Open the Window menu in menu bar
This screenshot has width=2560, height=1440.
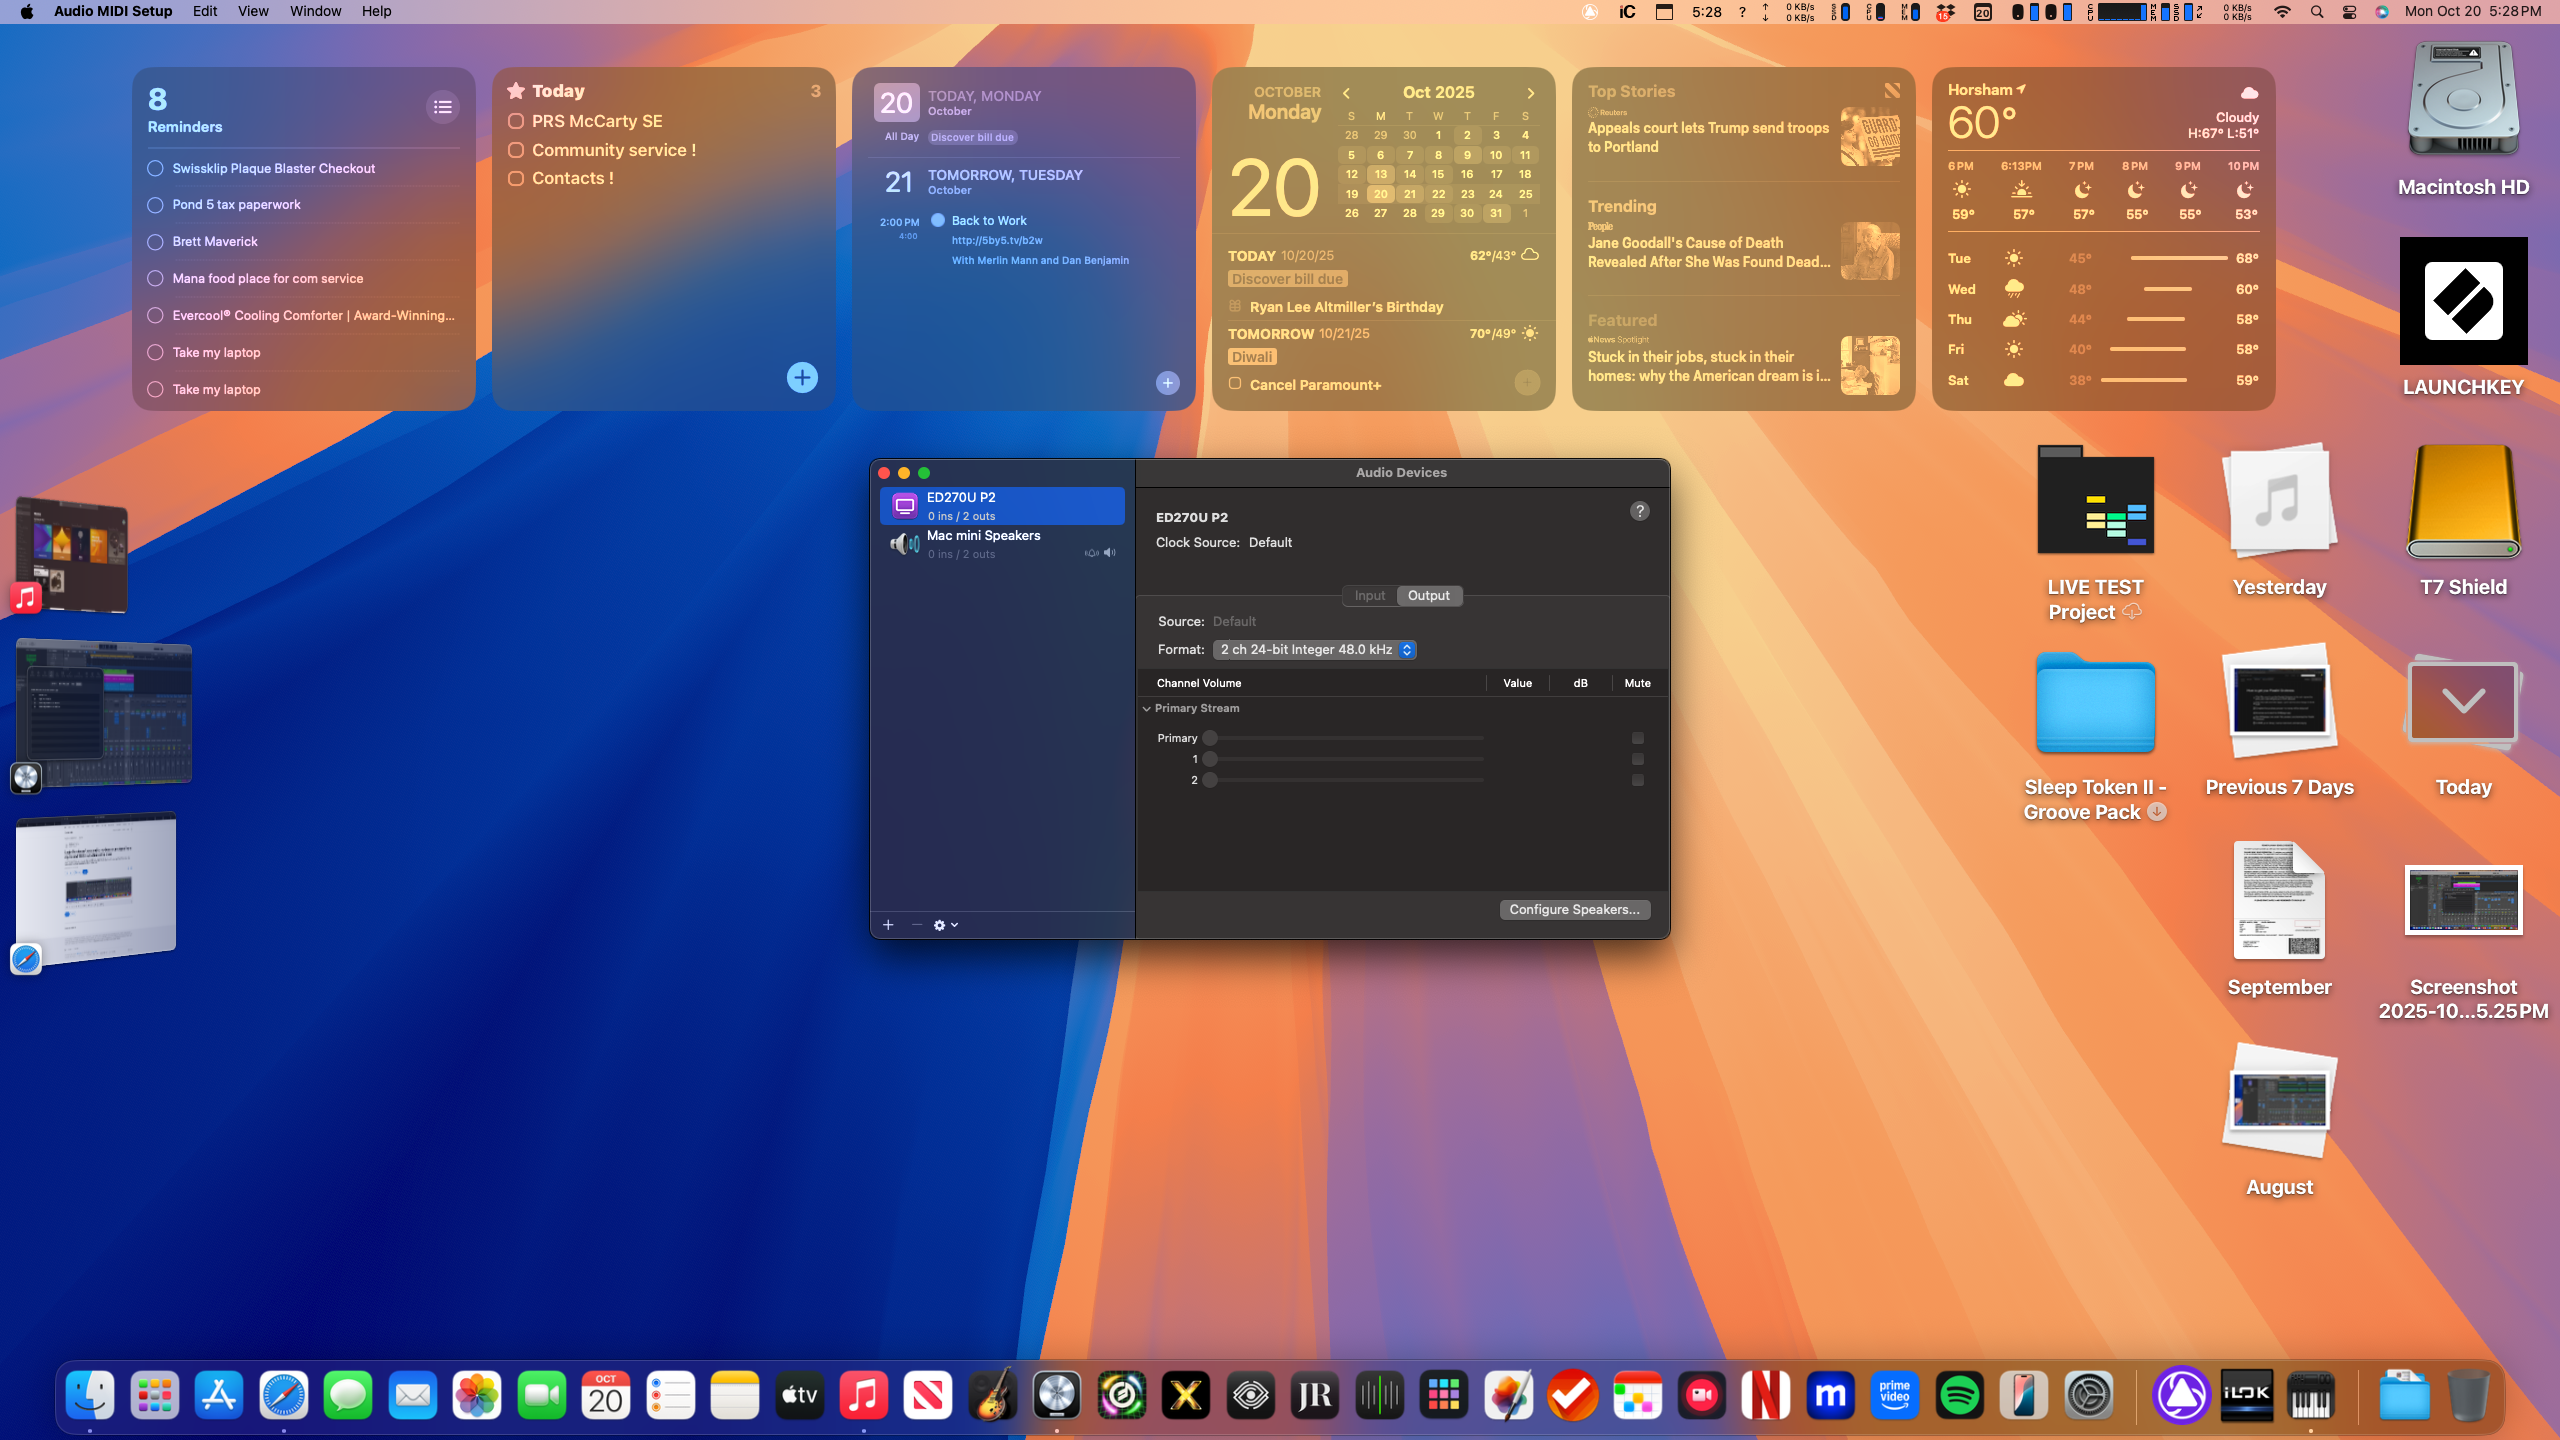(315, 11)
